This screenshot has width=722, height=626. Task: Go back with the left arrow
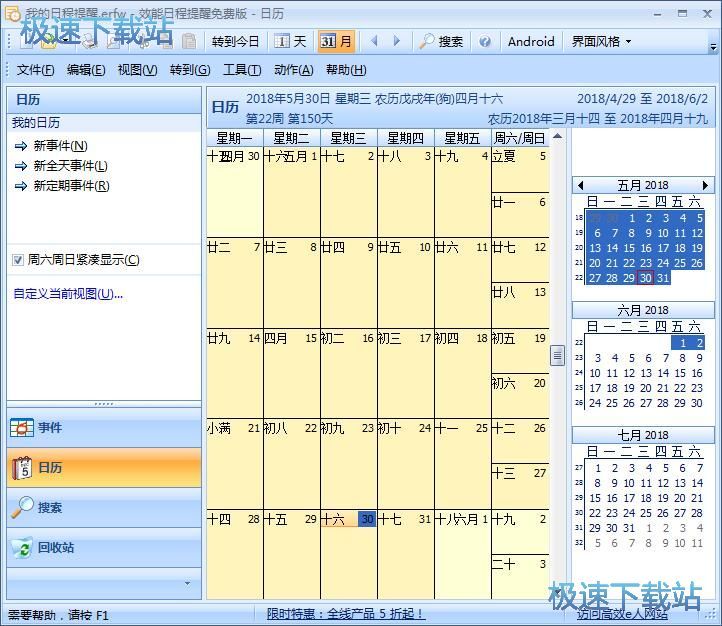374,41
